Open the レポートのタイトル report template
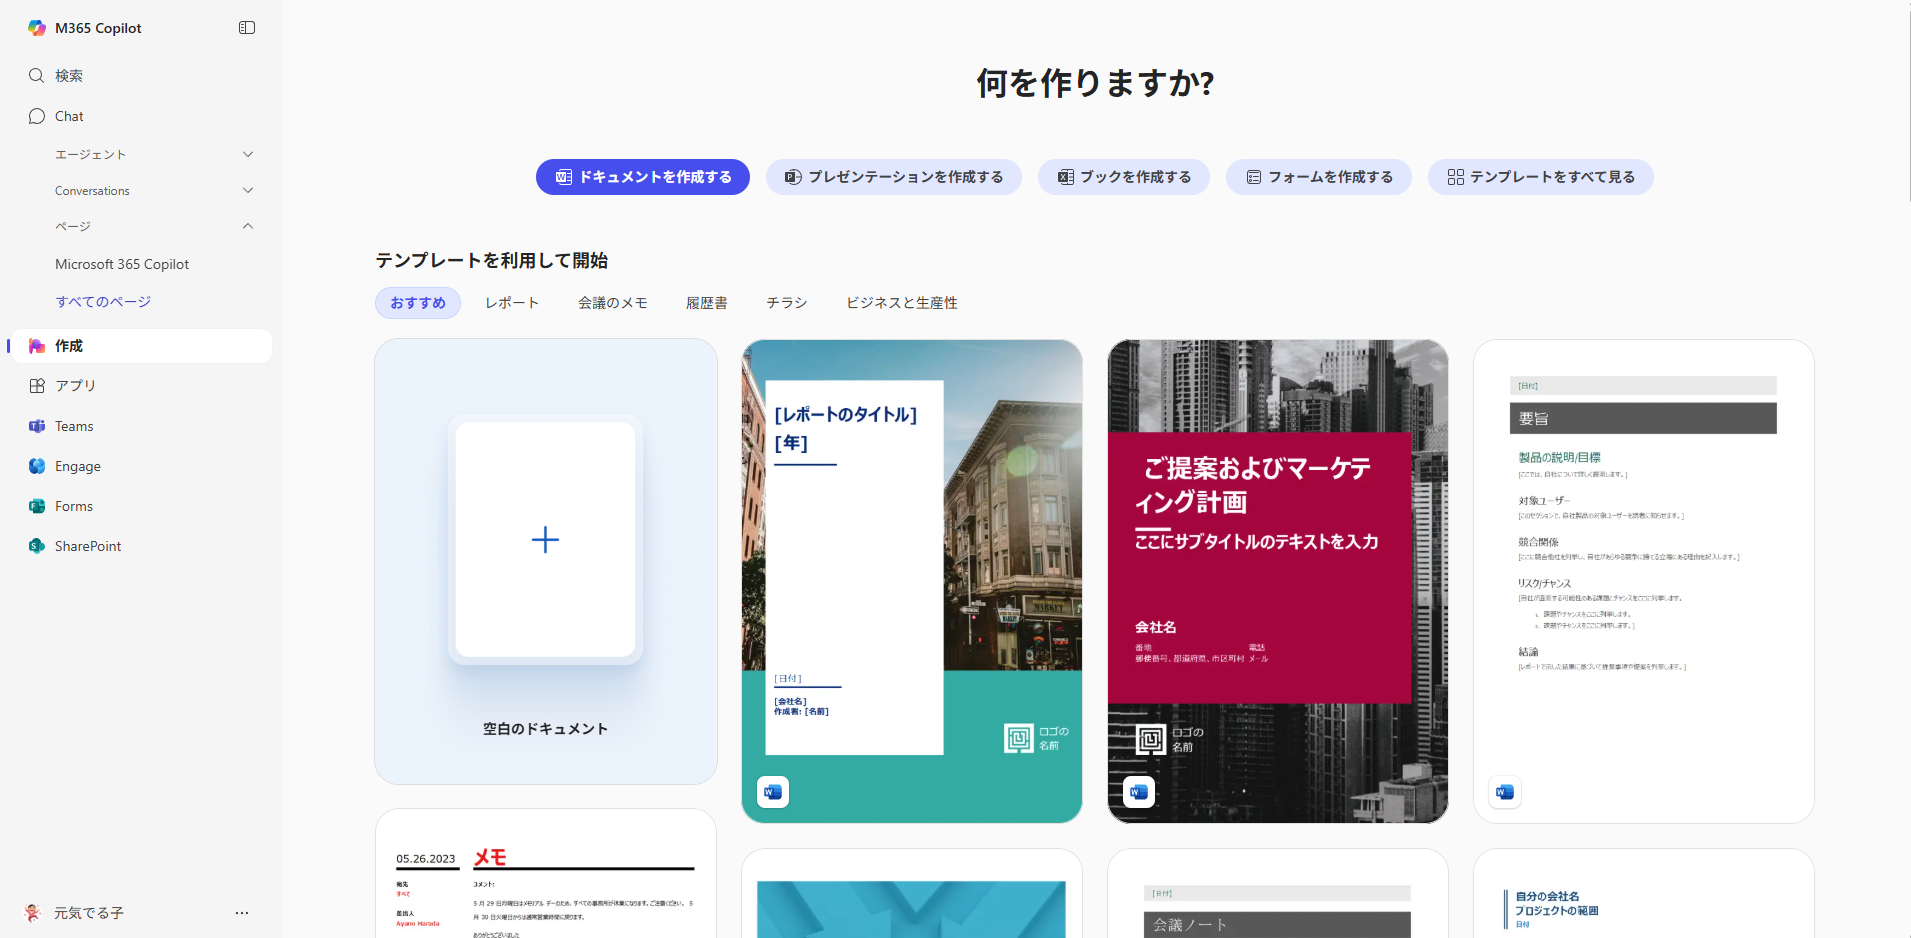 pyautogui.click(x=912, y=581)
